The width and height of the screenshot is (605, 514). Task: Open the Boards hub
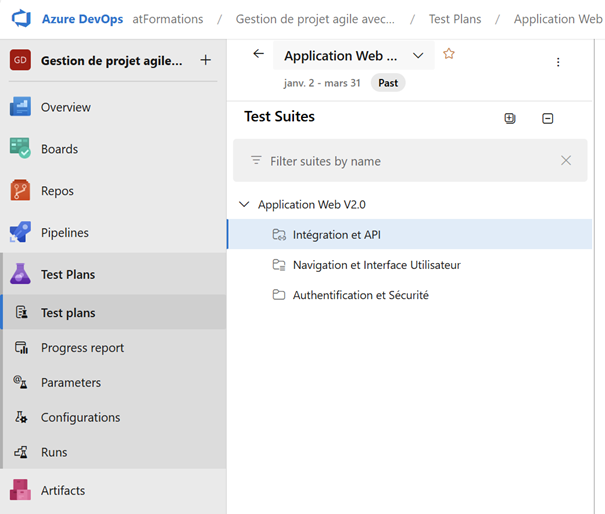[59, 149]
